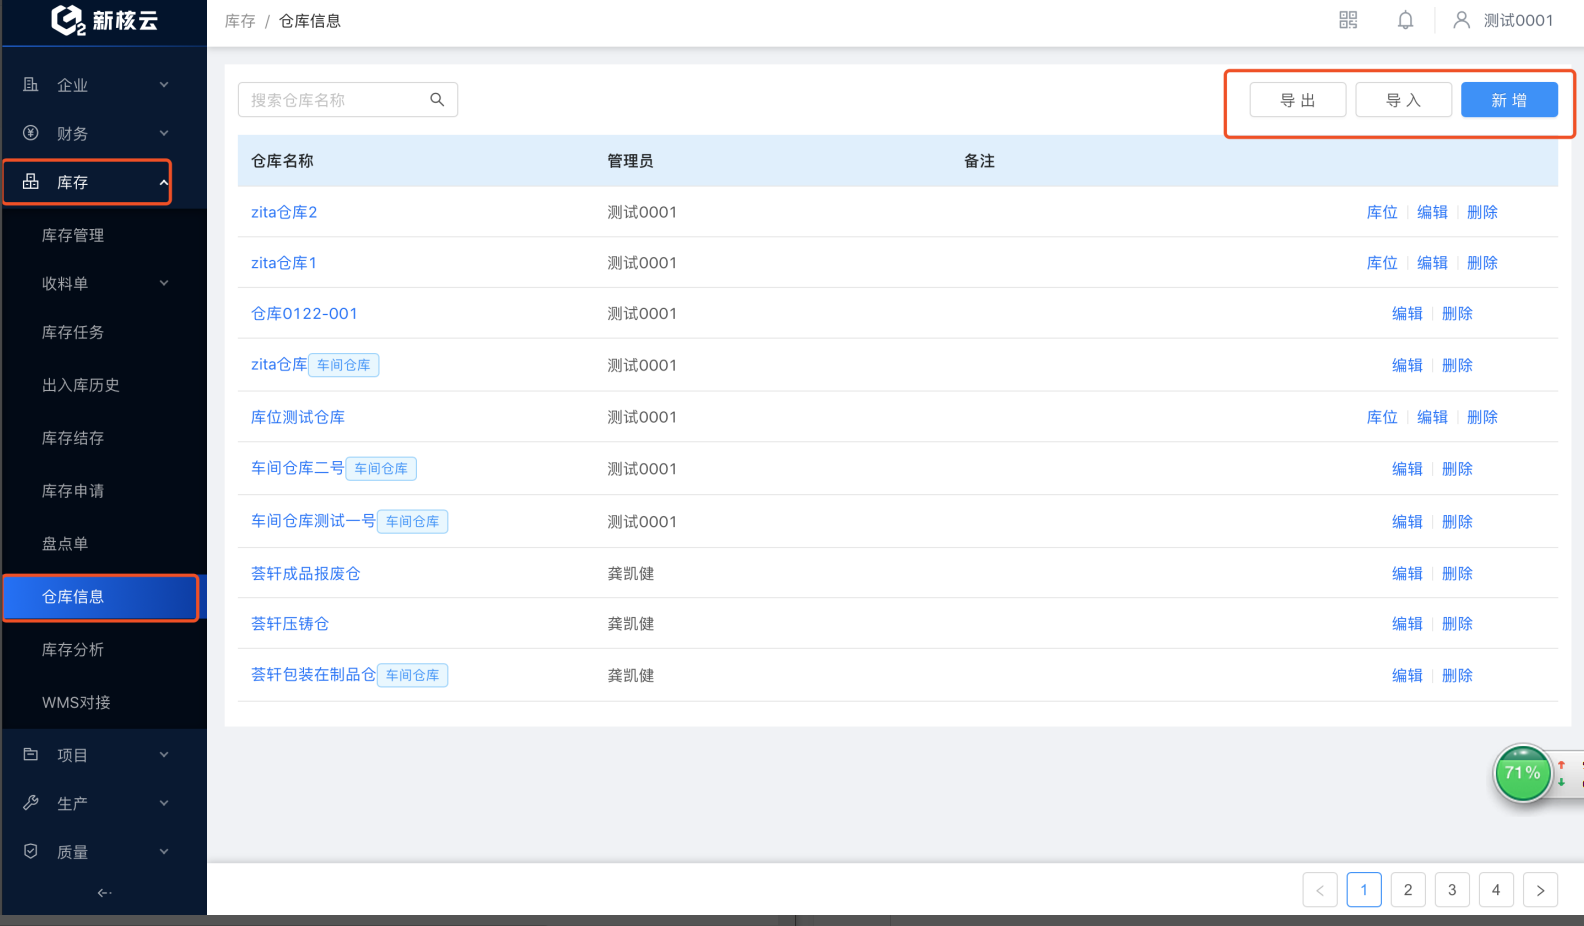Viewport: 1584px width, 926px height.
Task: Open WMS对接 in the sidebar
Action: click(x=76, y=703)
